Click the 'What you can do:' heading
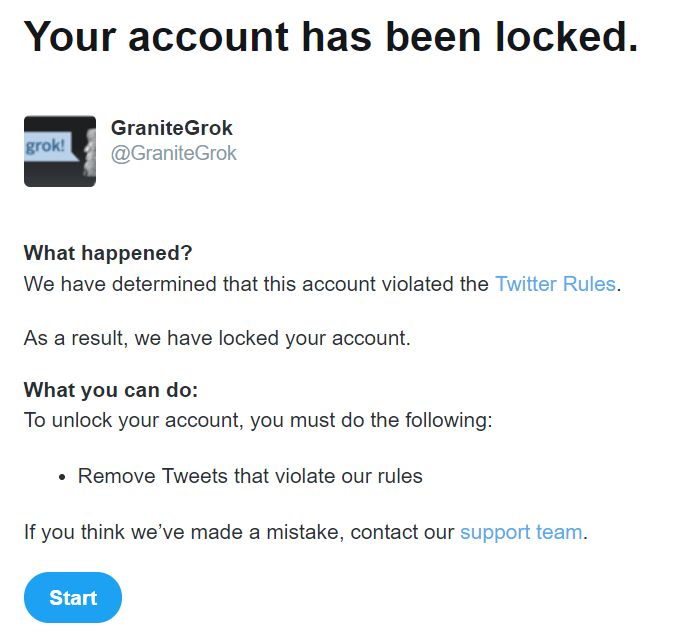 [x=111, y=390]
